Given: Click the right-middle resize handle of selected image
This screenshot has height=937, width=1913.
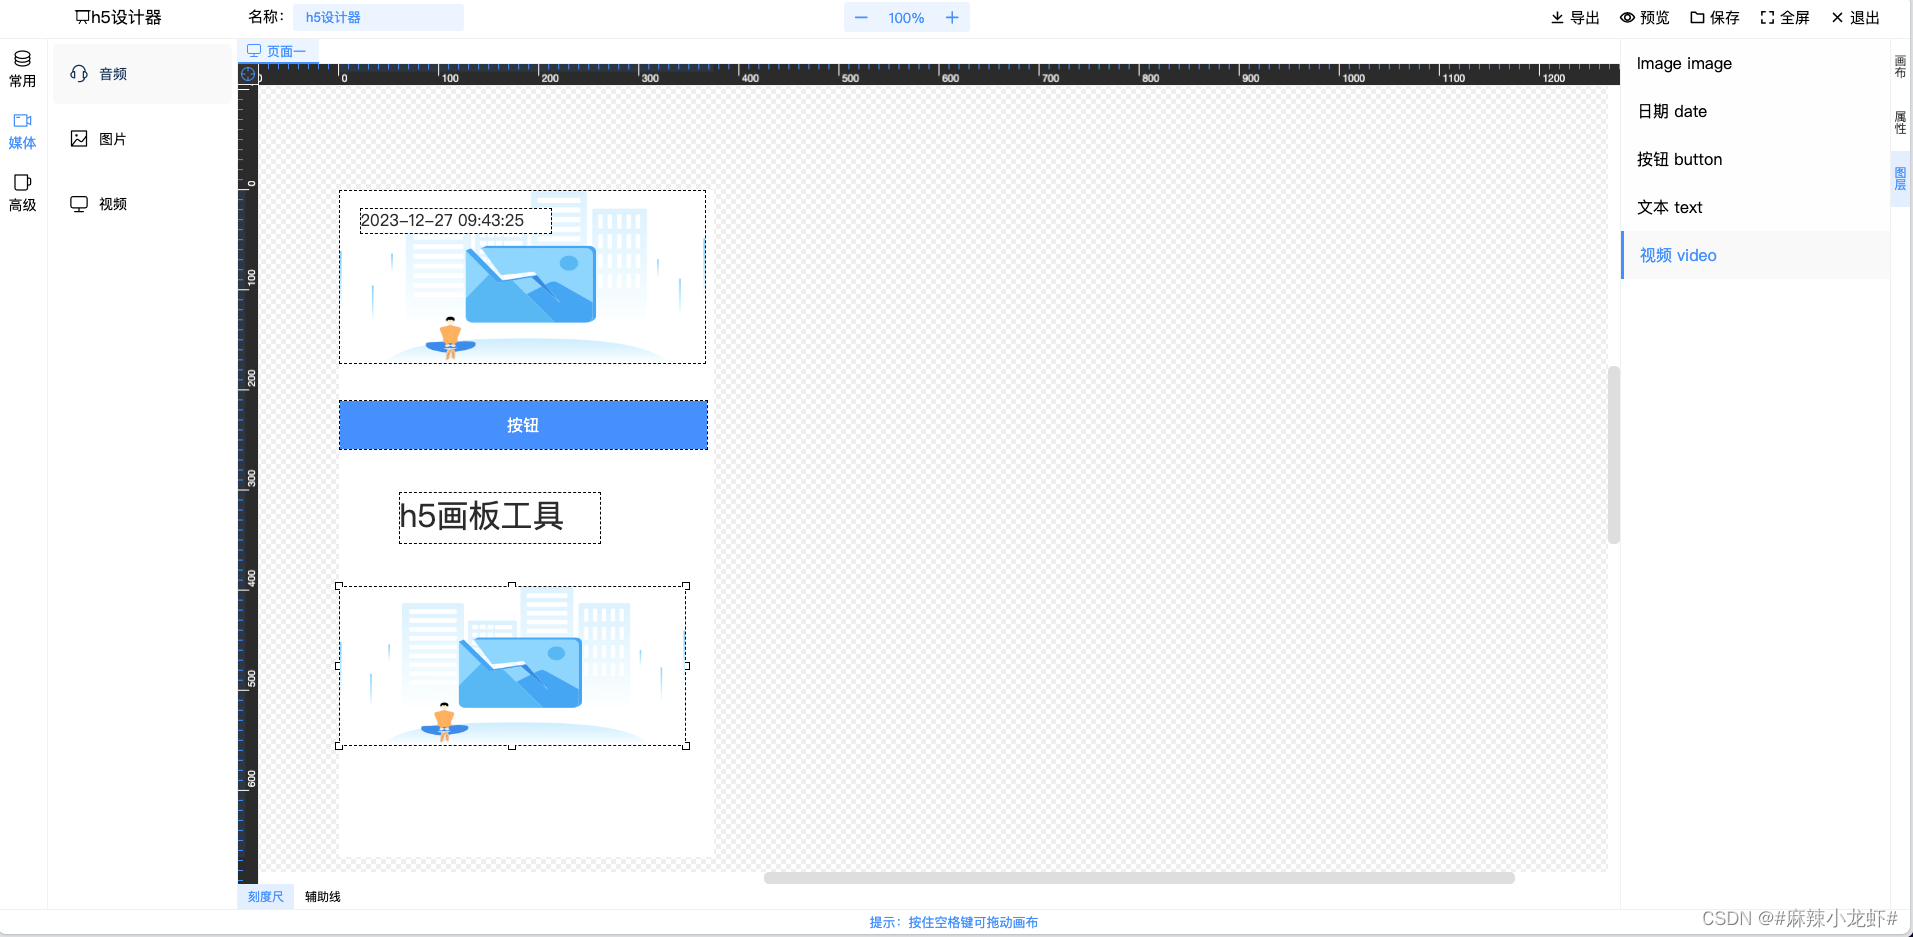Looking at the screenshot, I should (x=686, y=666).
